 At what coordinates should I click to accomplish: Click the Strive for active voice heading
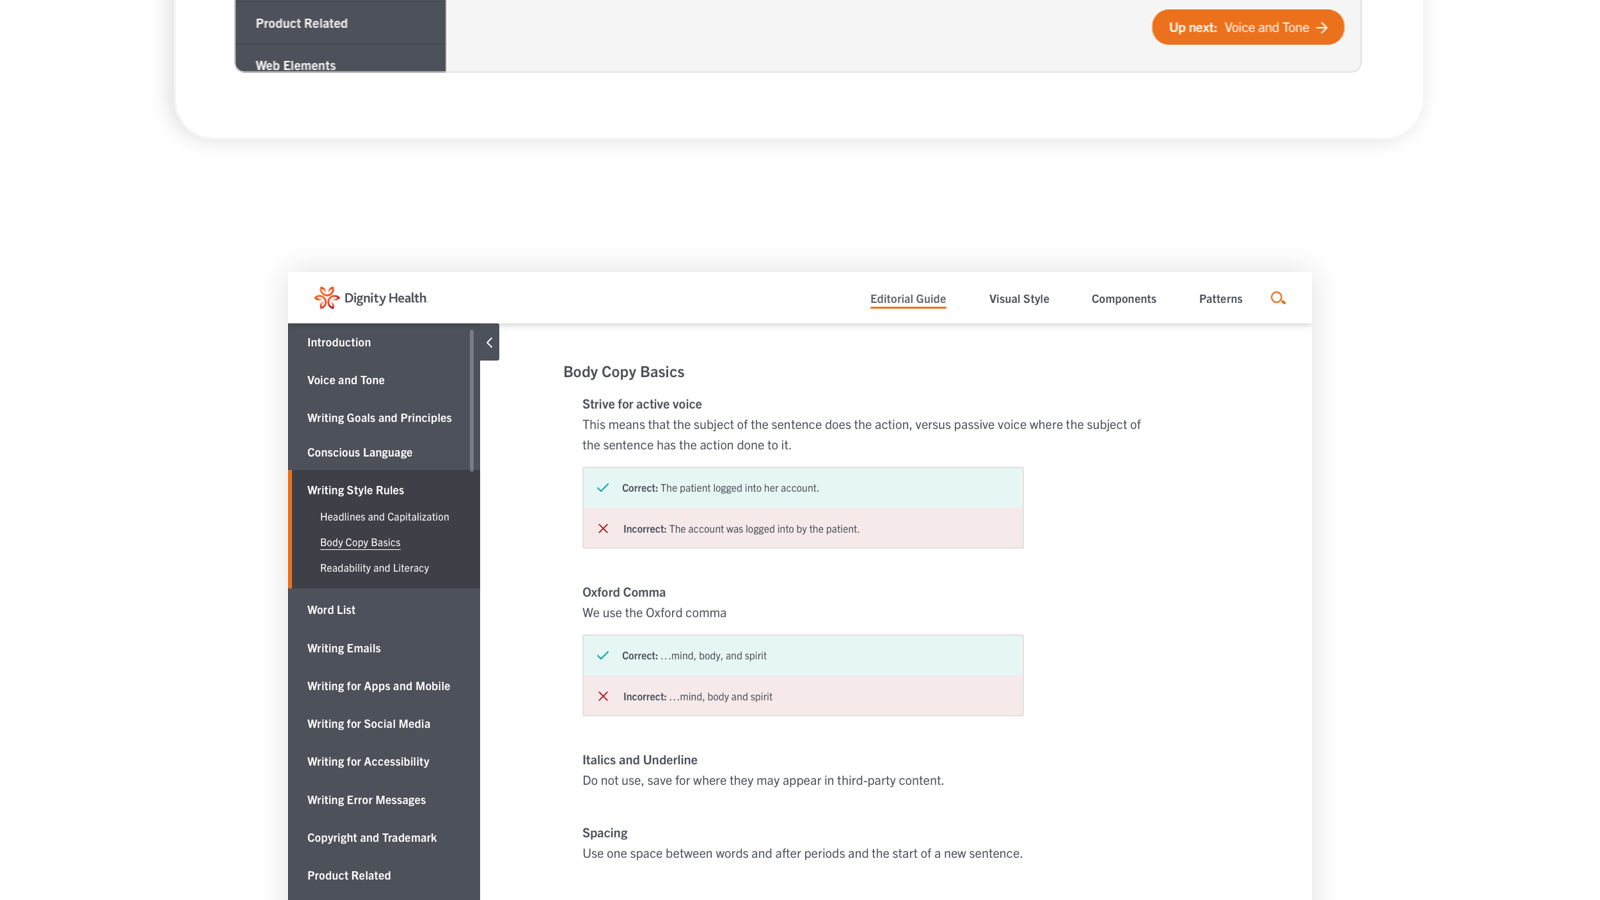[x=642, y=404]
